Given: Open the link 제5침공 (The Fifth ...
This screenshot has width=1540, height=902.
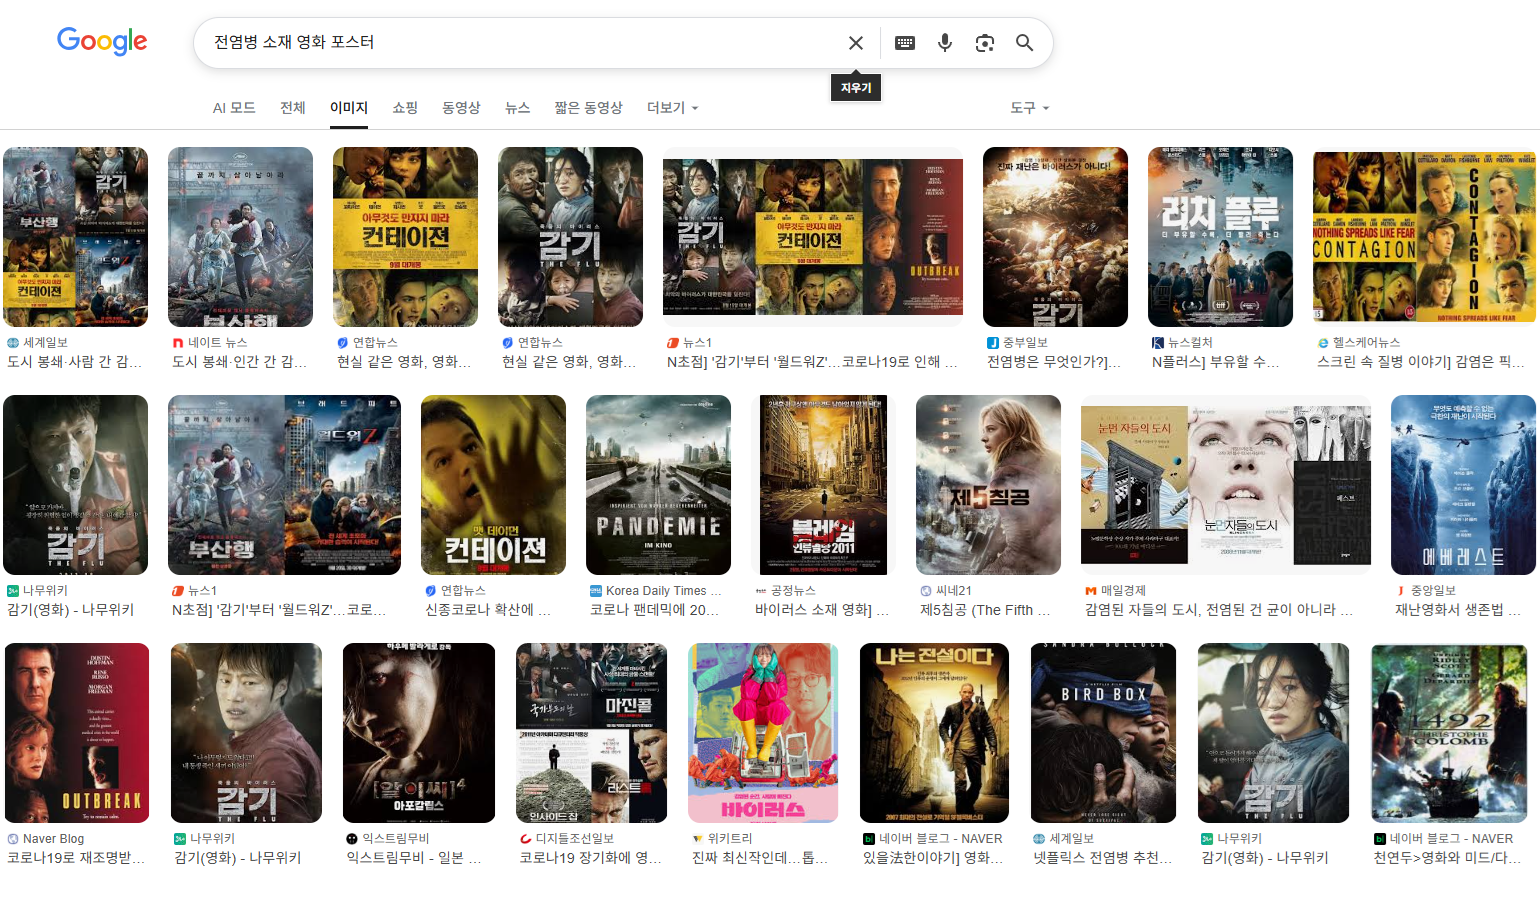Looking at the screenshot, I should (985, 609).
